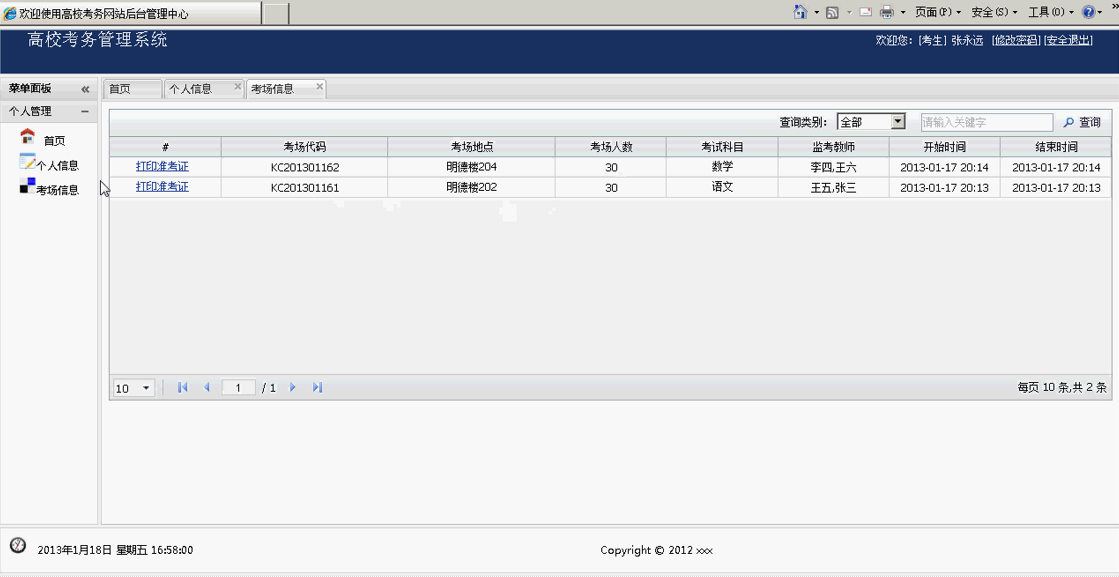Close the 考场信息 tab

pos(320,86)
